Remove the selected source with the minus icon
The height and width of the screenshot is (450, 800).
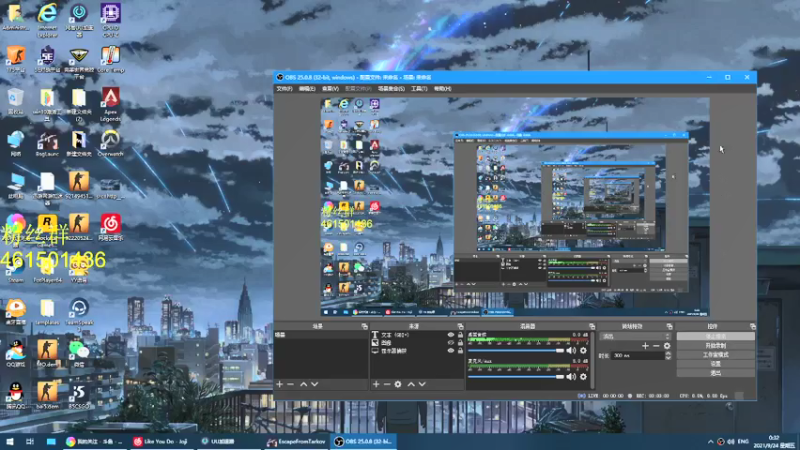click(387, 384)
